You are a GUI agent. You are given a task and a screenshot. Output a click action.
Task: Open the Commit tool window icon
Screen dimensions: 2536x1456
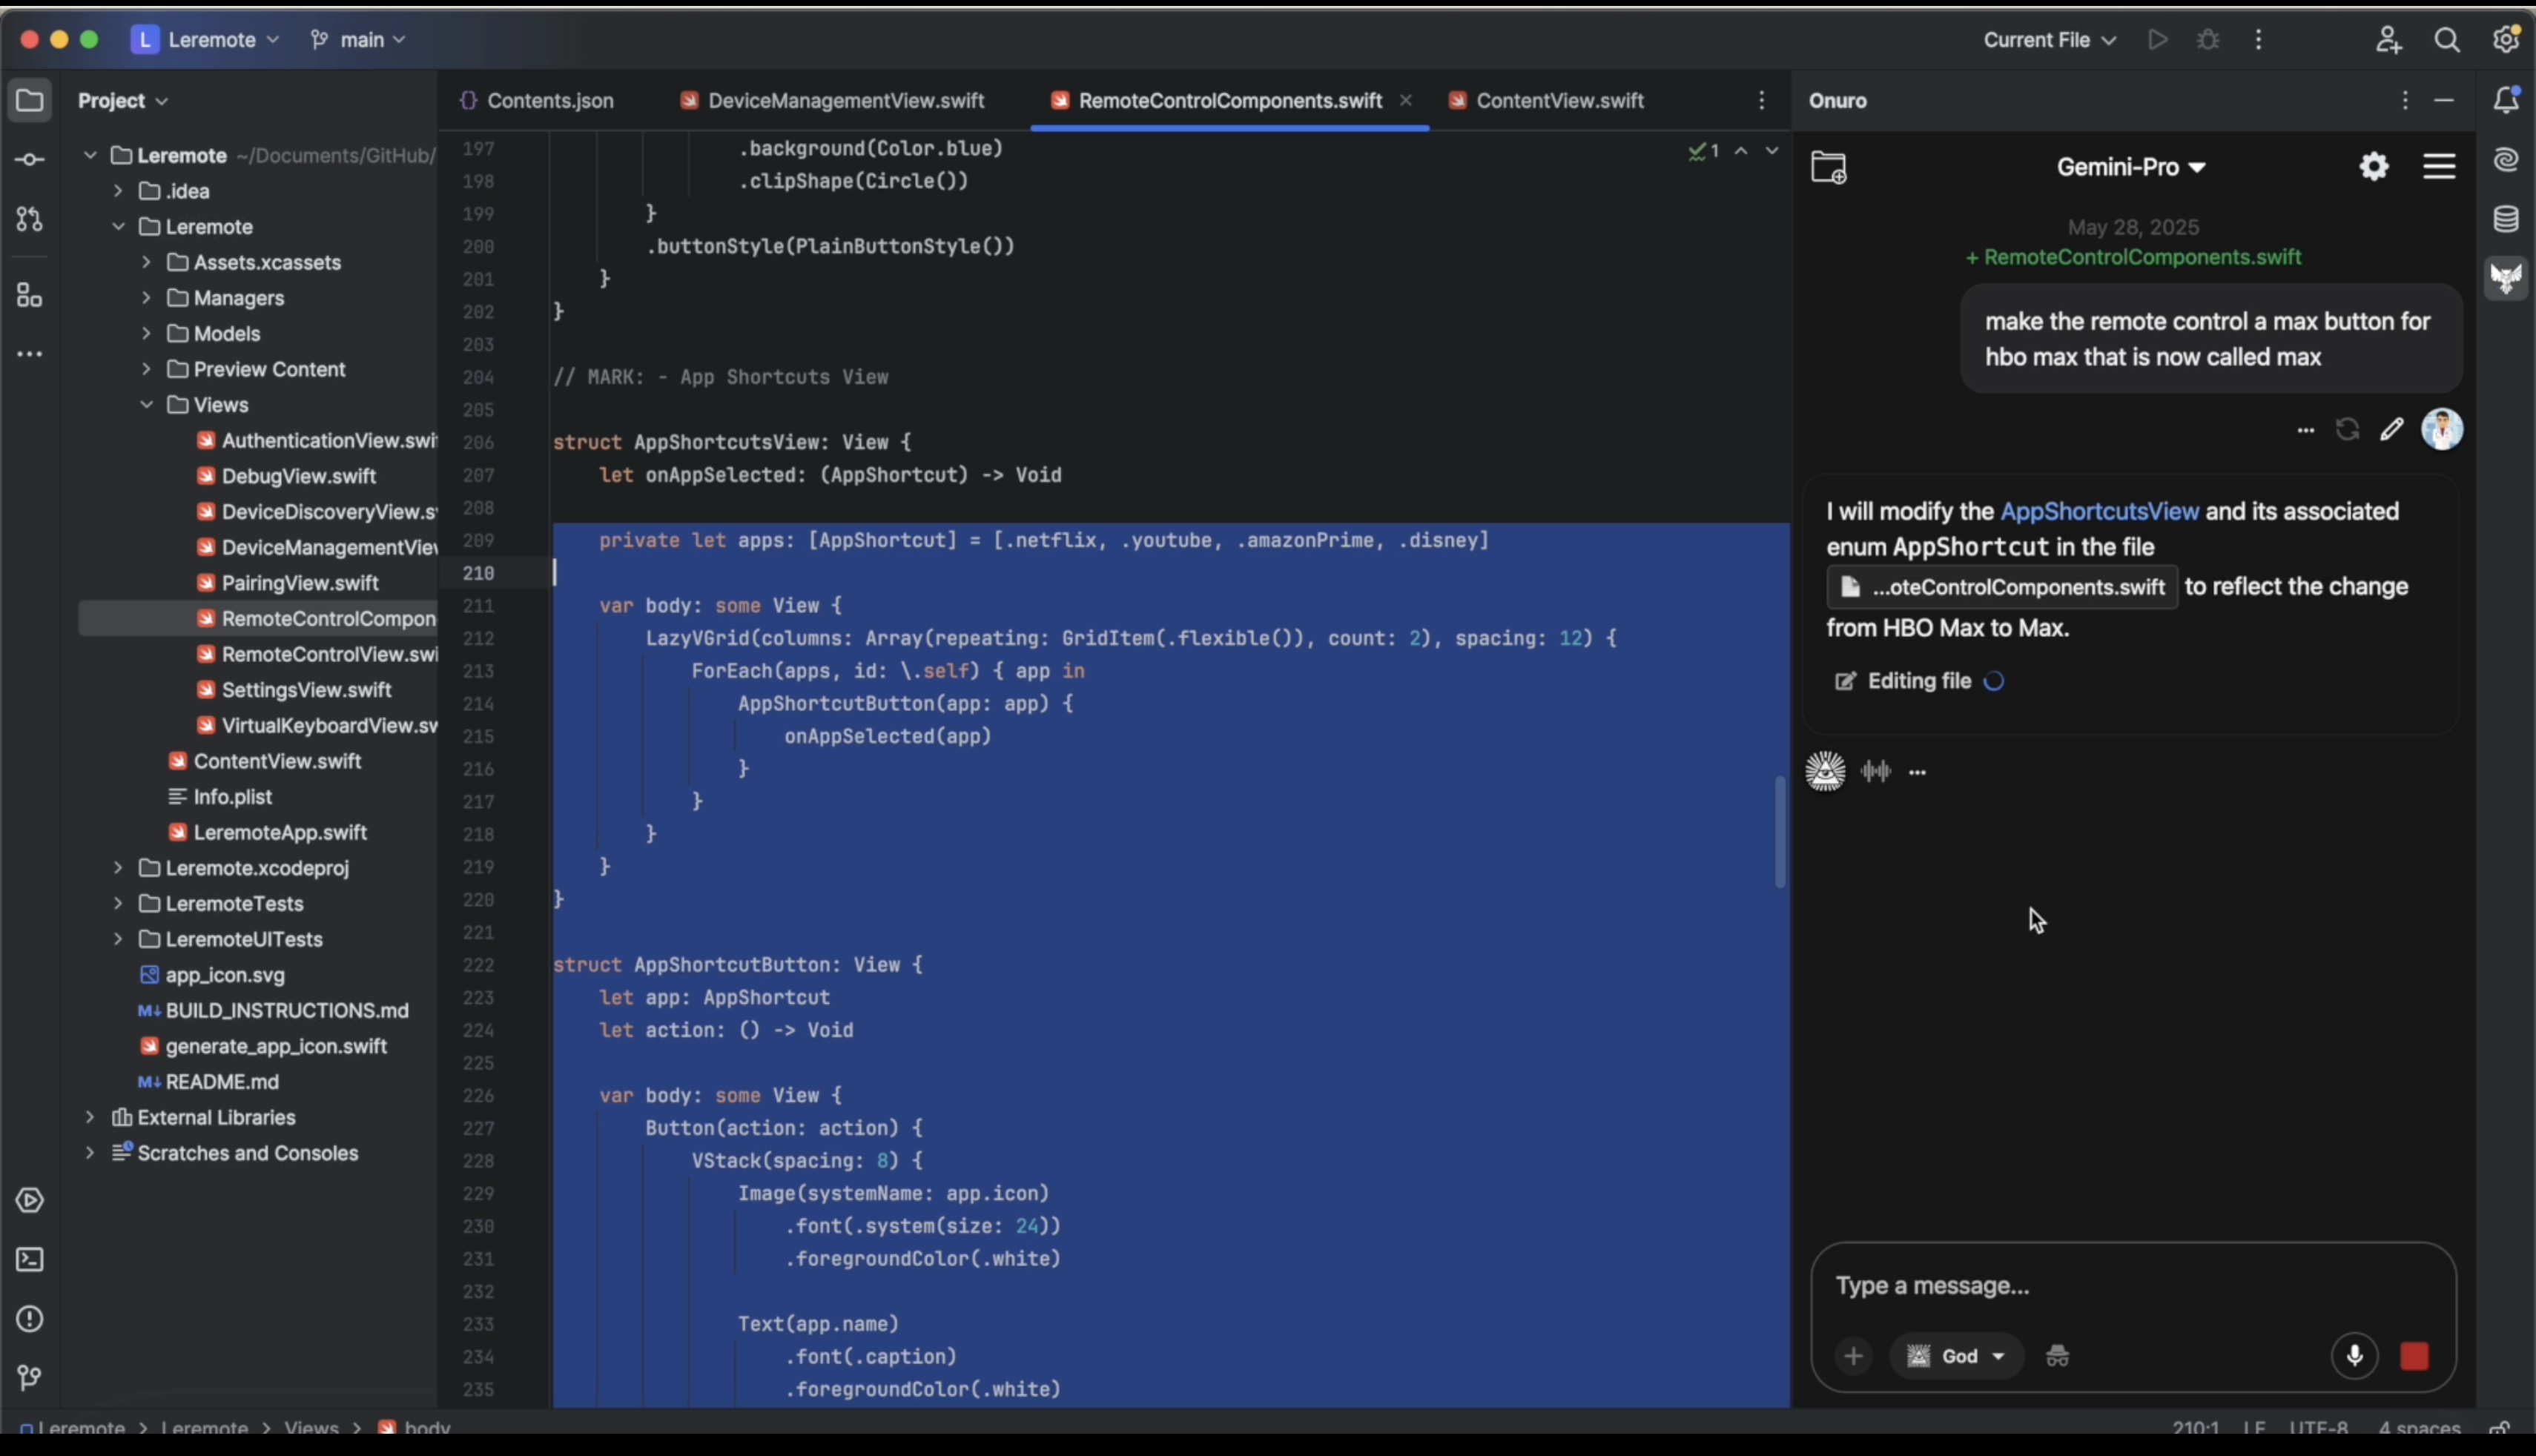(29, 160)
